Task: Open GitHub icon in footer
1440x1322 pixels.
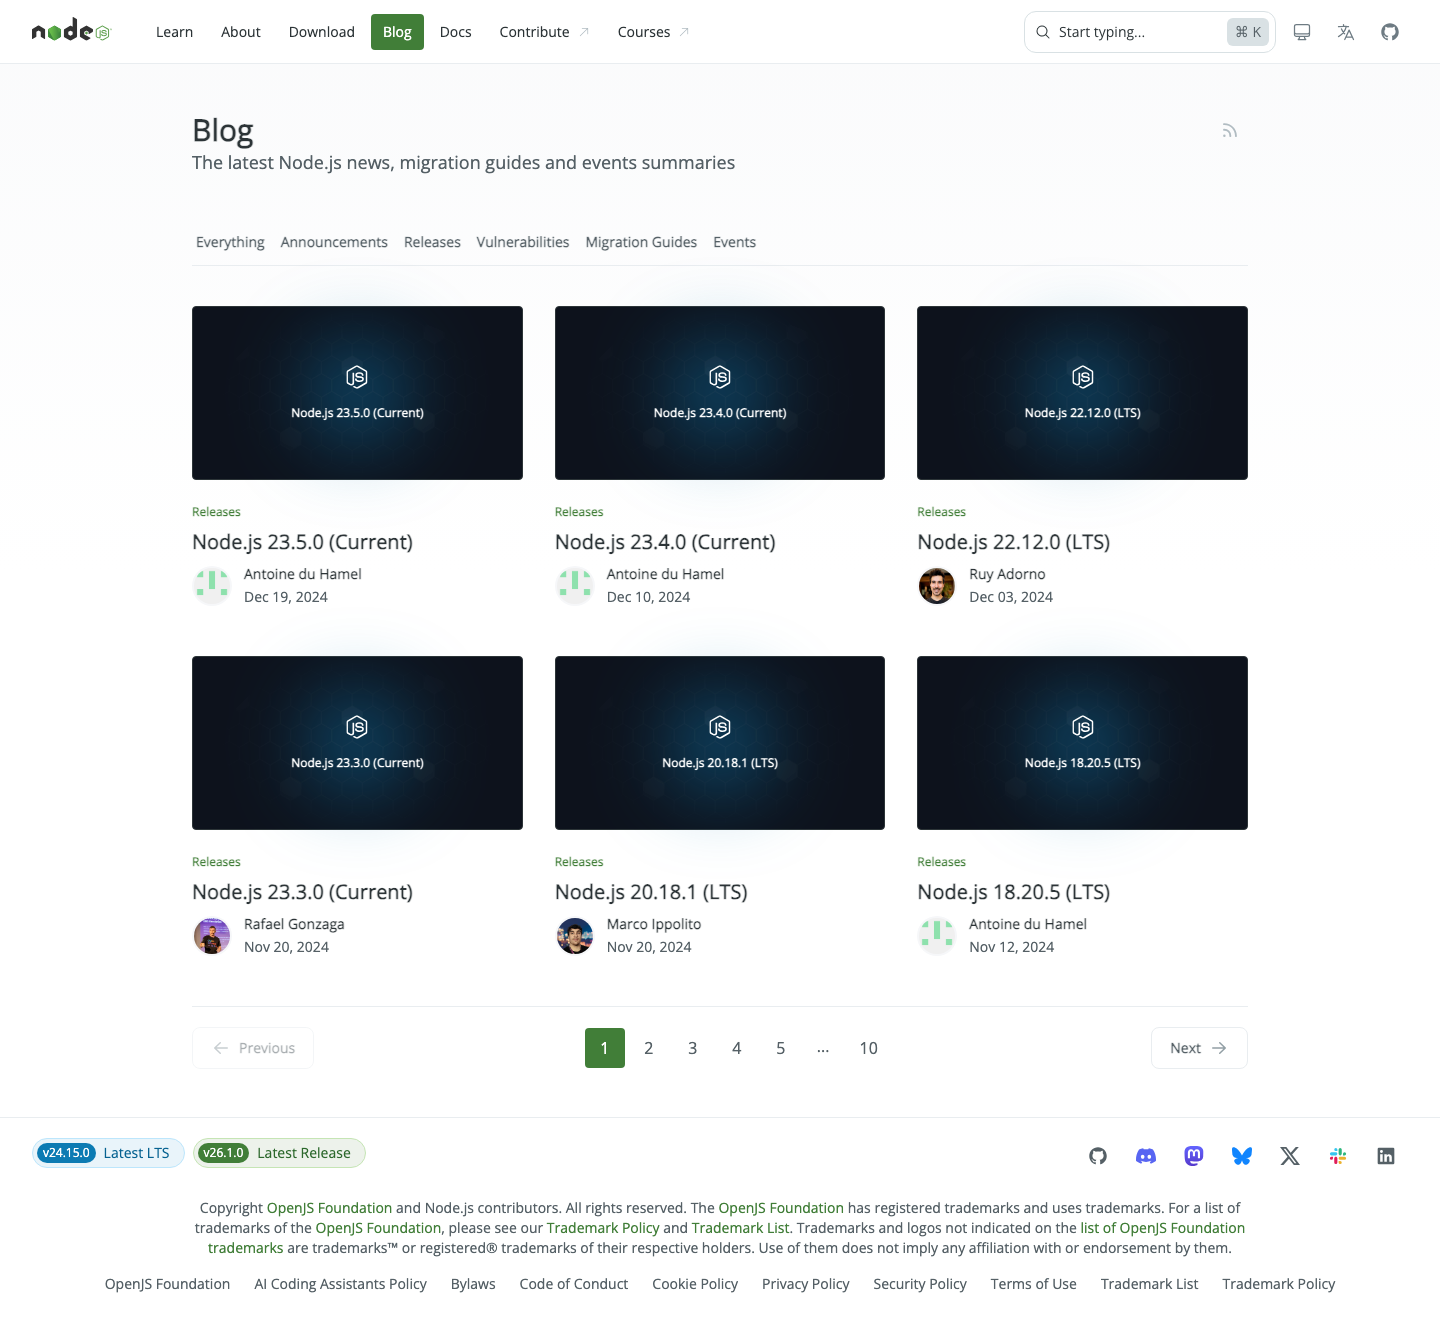Action: (1098, 1156)
